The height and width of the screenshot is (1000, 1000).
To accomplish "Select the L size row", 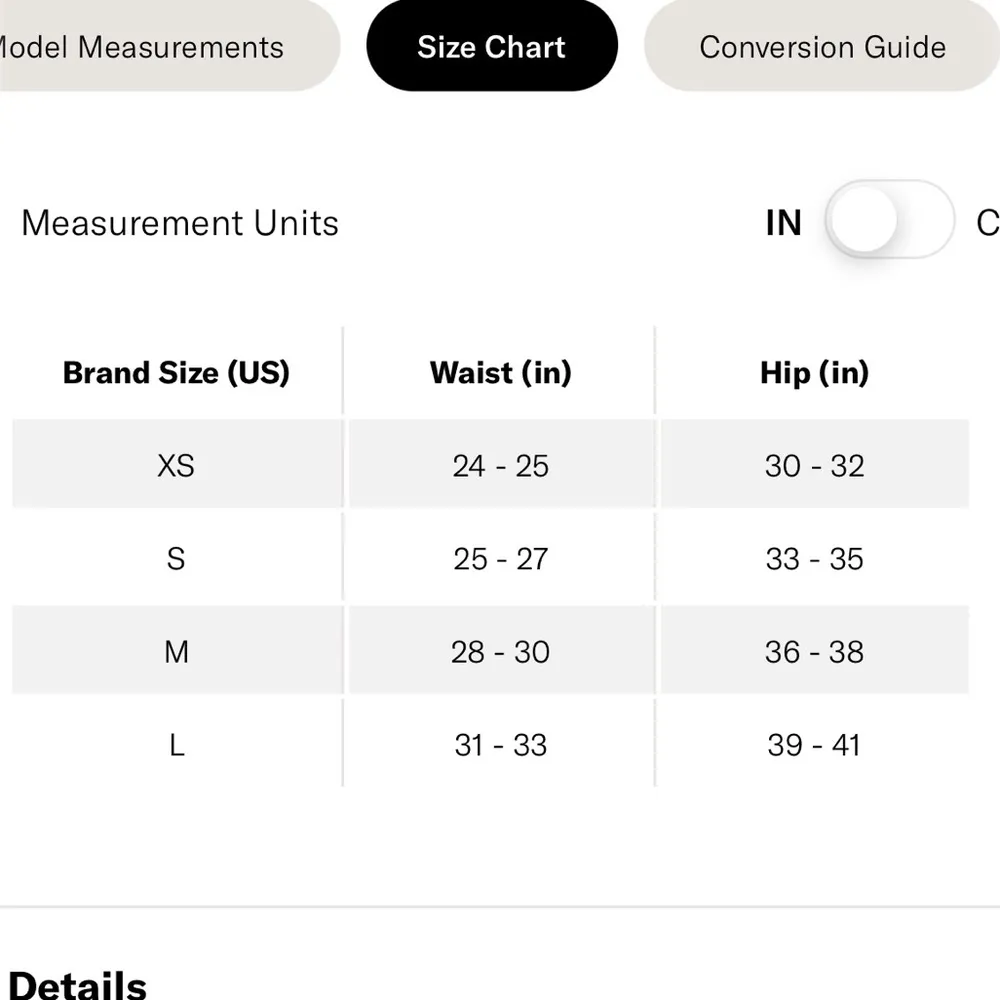I will pyautogui.click(x=176, y=745).
